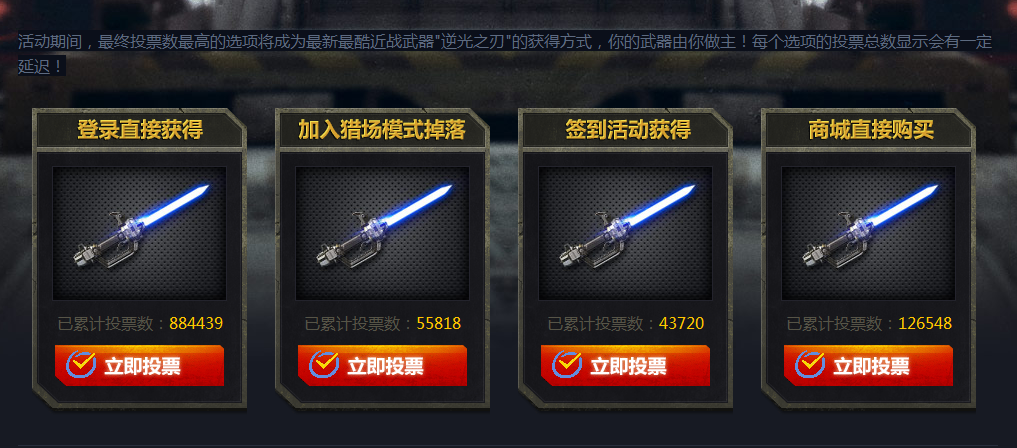Viewport: 1017px width, 448px height.
Task: Click checkmark icon on 登录直接获得 vote button
Action: [x=81, y=364]
